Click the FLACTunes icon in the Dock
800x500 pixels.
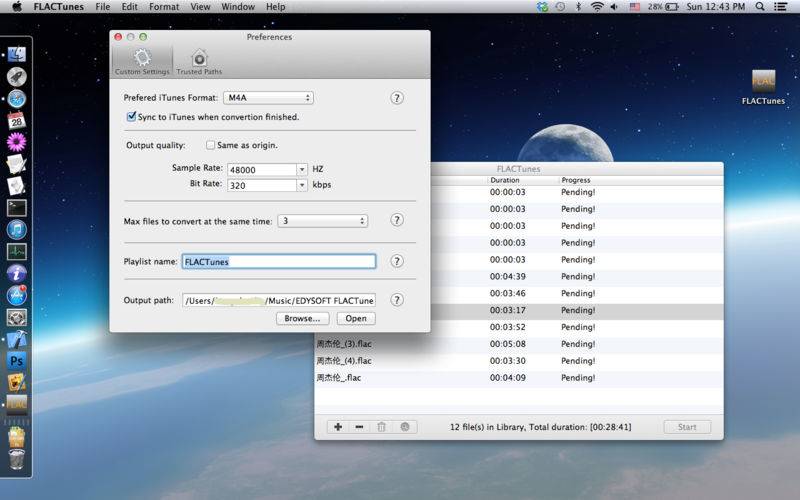coord(16,404)
